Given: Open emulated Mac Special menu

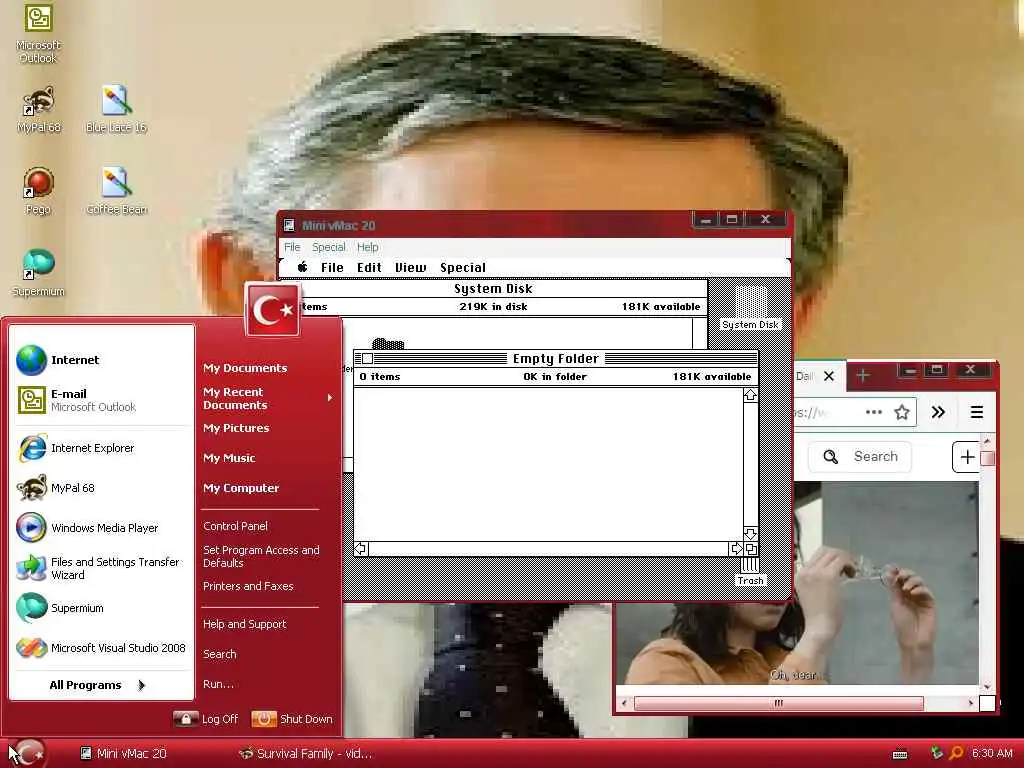Looking at the screenshot, I should click(x=463, y=267).
